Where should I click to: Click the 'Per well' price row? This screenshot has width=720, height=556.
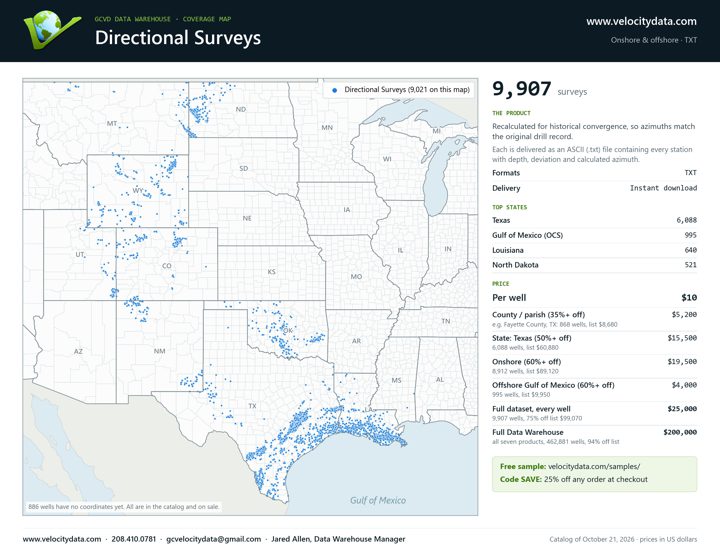click(594, 298)
